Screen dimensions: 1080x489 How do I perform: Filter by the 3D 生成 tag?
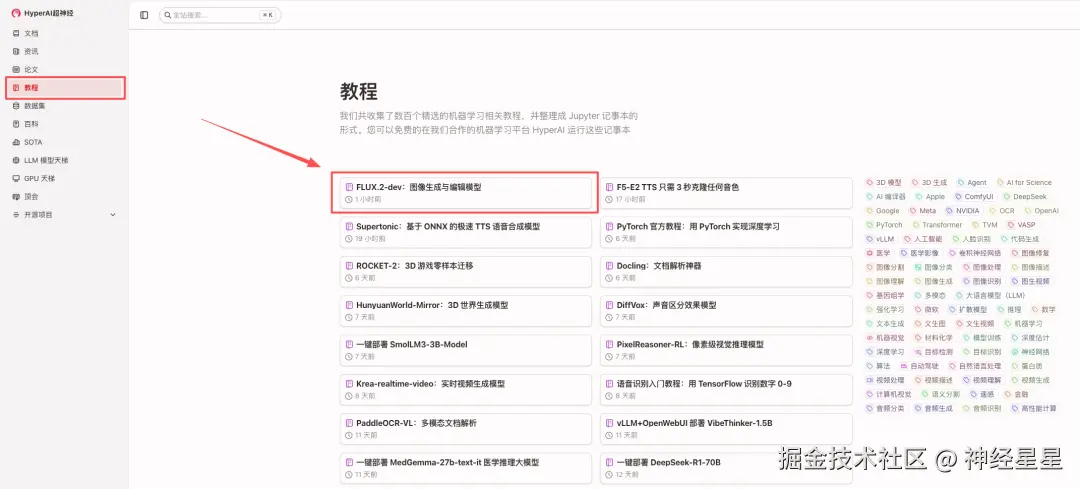(x=929, y=183)
